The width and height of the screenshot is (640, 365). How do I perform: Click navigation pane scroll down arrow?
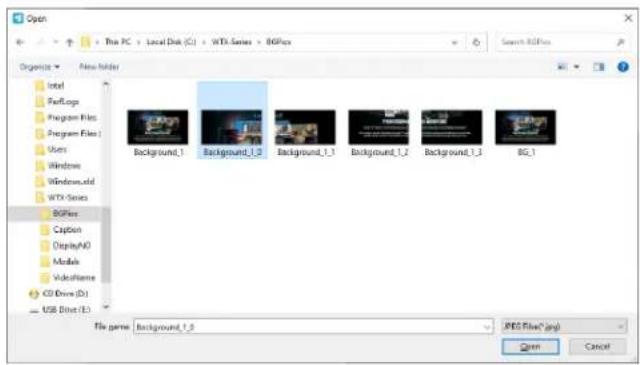pos(106,307)
